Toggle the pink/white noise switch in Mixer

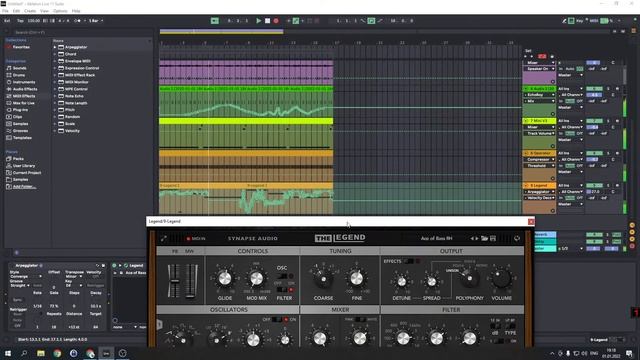[360, 319]
